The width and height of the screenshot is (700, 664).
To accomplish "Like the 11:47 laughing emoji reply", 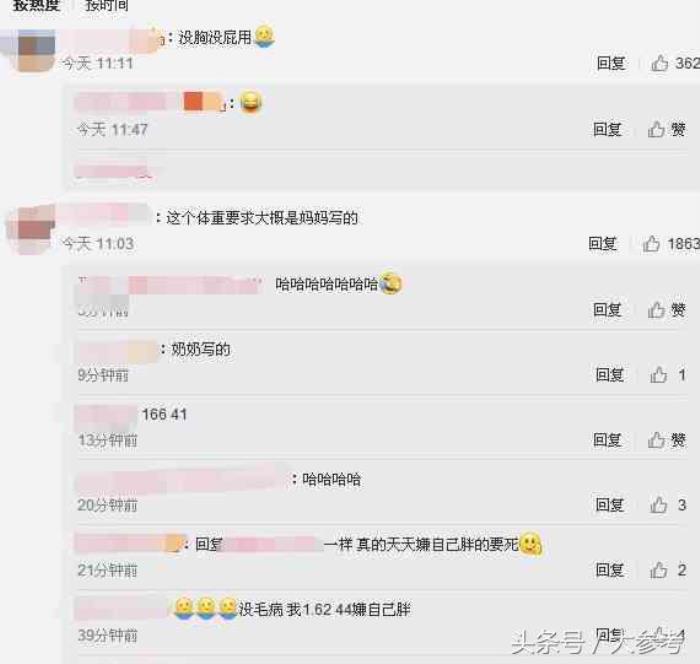I will tap(656, 129).
